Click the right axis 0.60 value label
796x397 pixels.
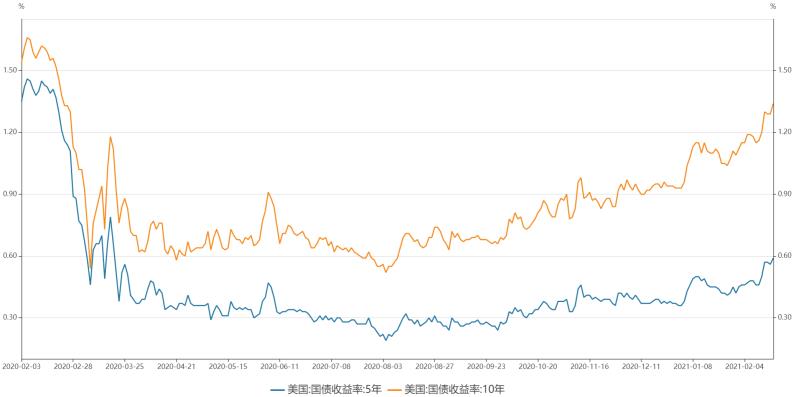[x=783, y=256]
